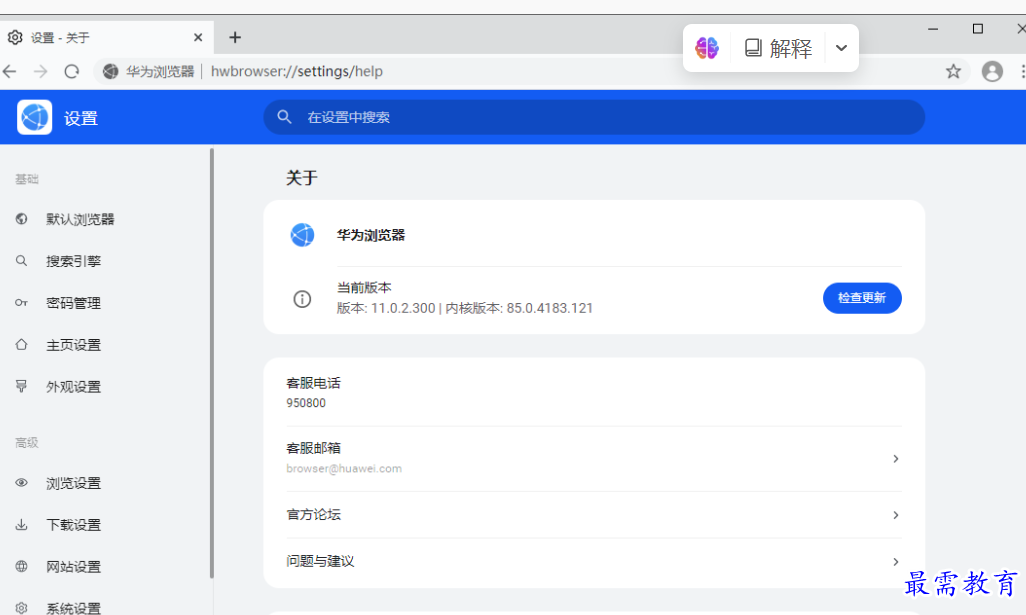The height and width of the screenshot is (615, 1026).
Task: Click the gear icon beside 系统设置
Action: [22, 608]
